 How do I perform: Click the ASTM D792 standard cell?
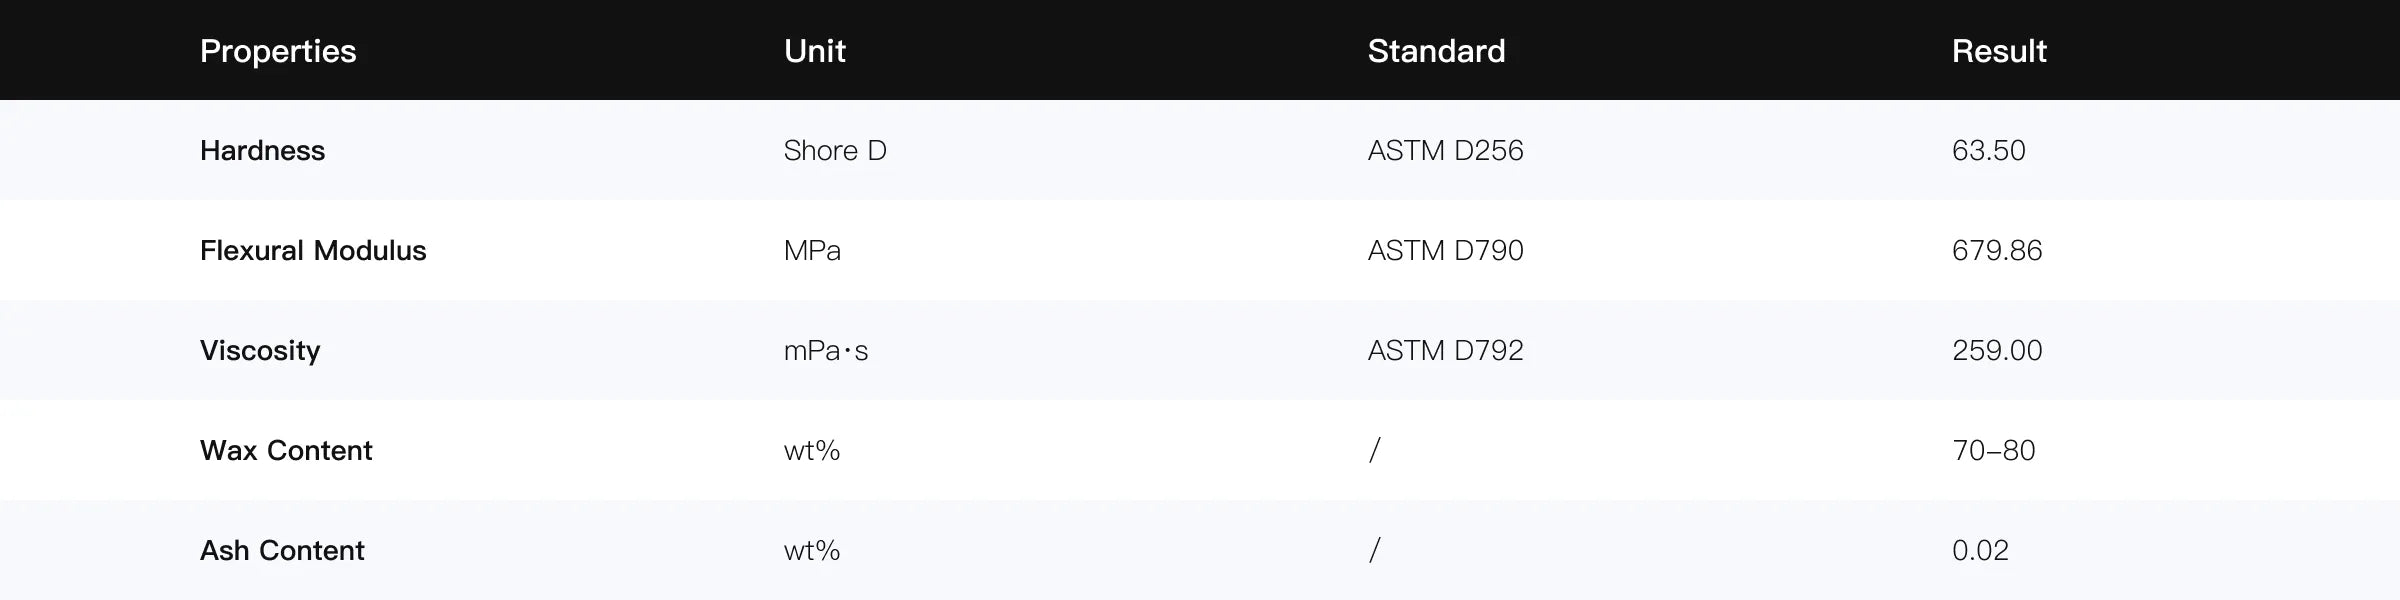tap(1445, 350)
